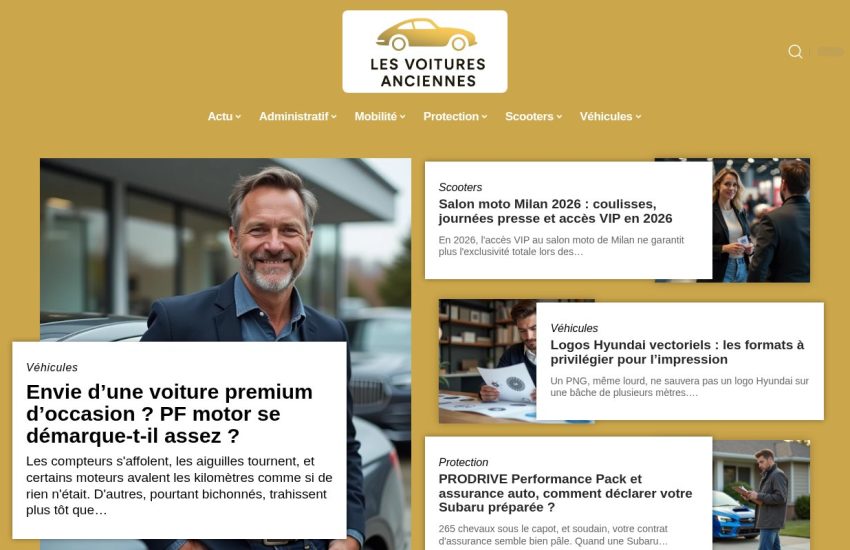Screen dimensions: 850x550
Task: Click the Véhicules tag above Hyundai article
Action: coord(574,328)
